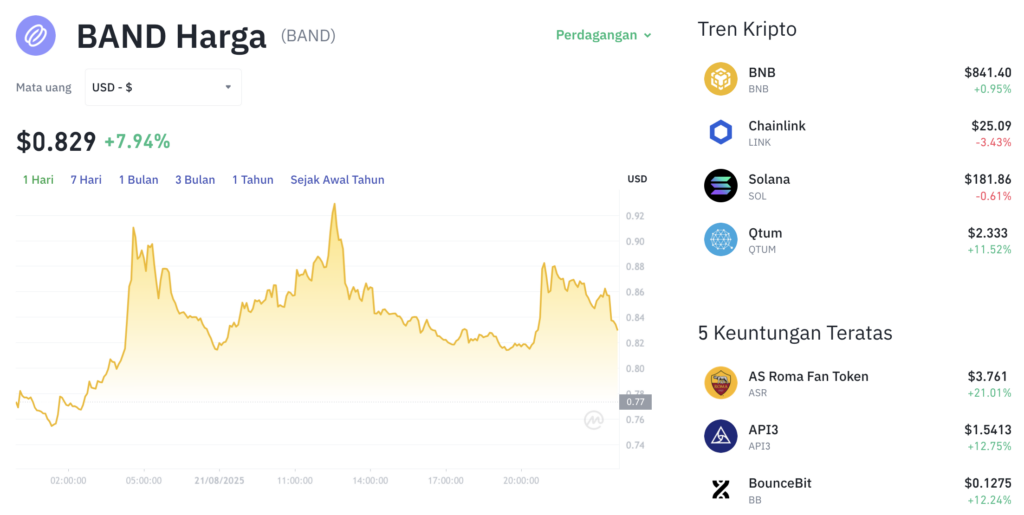1024x515 pixels.
Task: Click the CoinMarketCap watermark on chart
Action: pyautogui.click(x=594, y=421)
